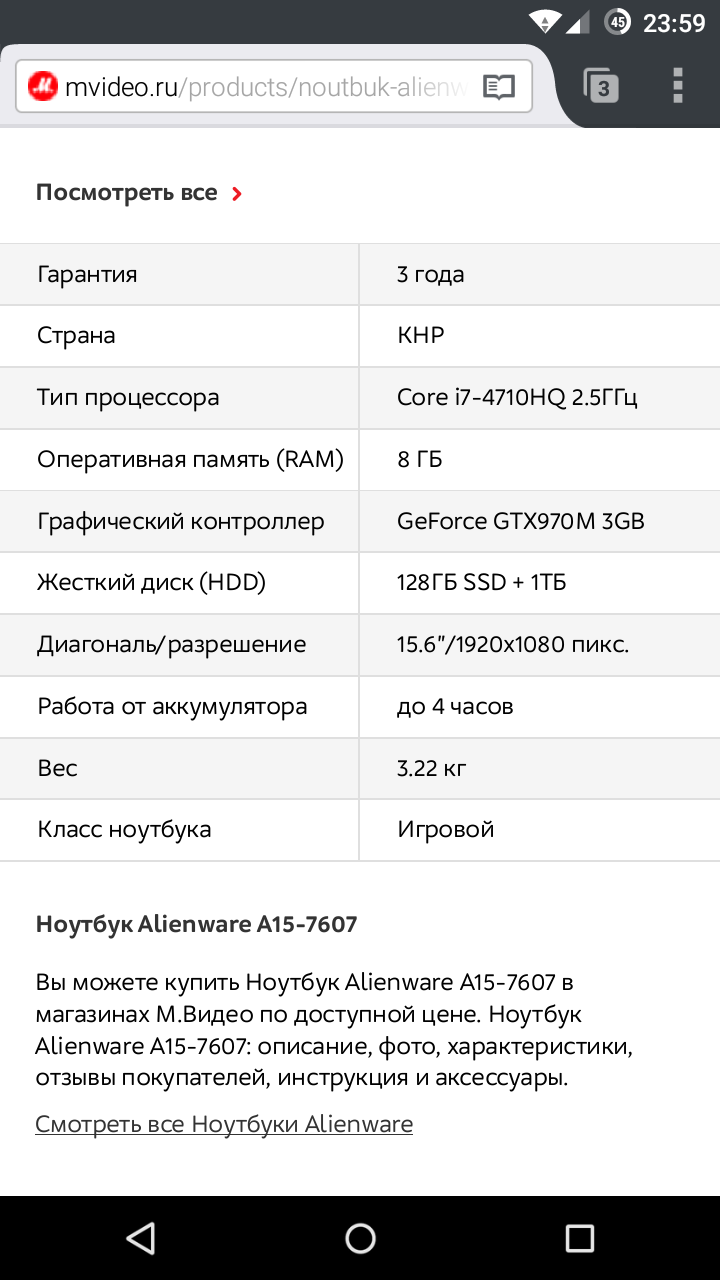Tap the Ноутбук Alienware A15-7607 heading
This screenshot has height=1280, width=720.
click(196, 924)
